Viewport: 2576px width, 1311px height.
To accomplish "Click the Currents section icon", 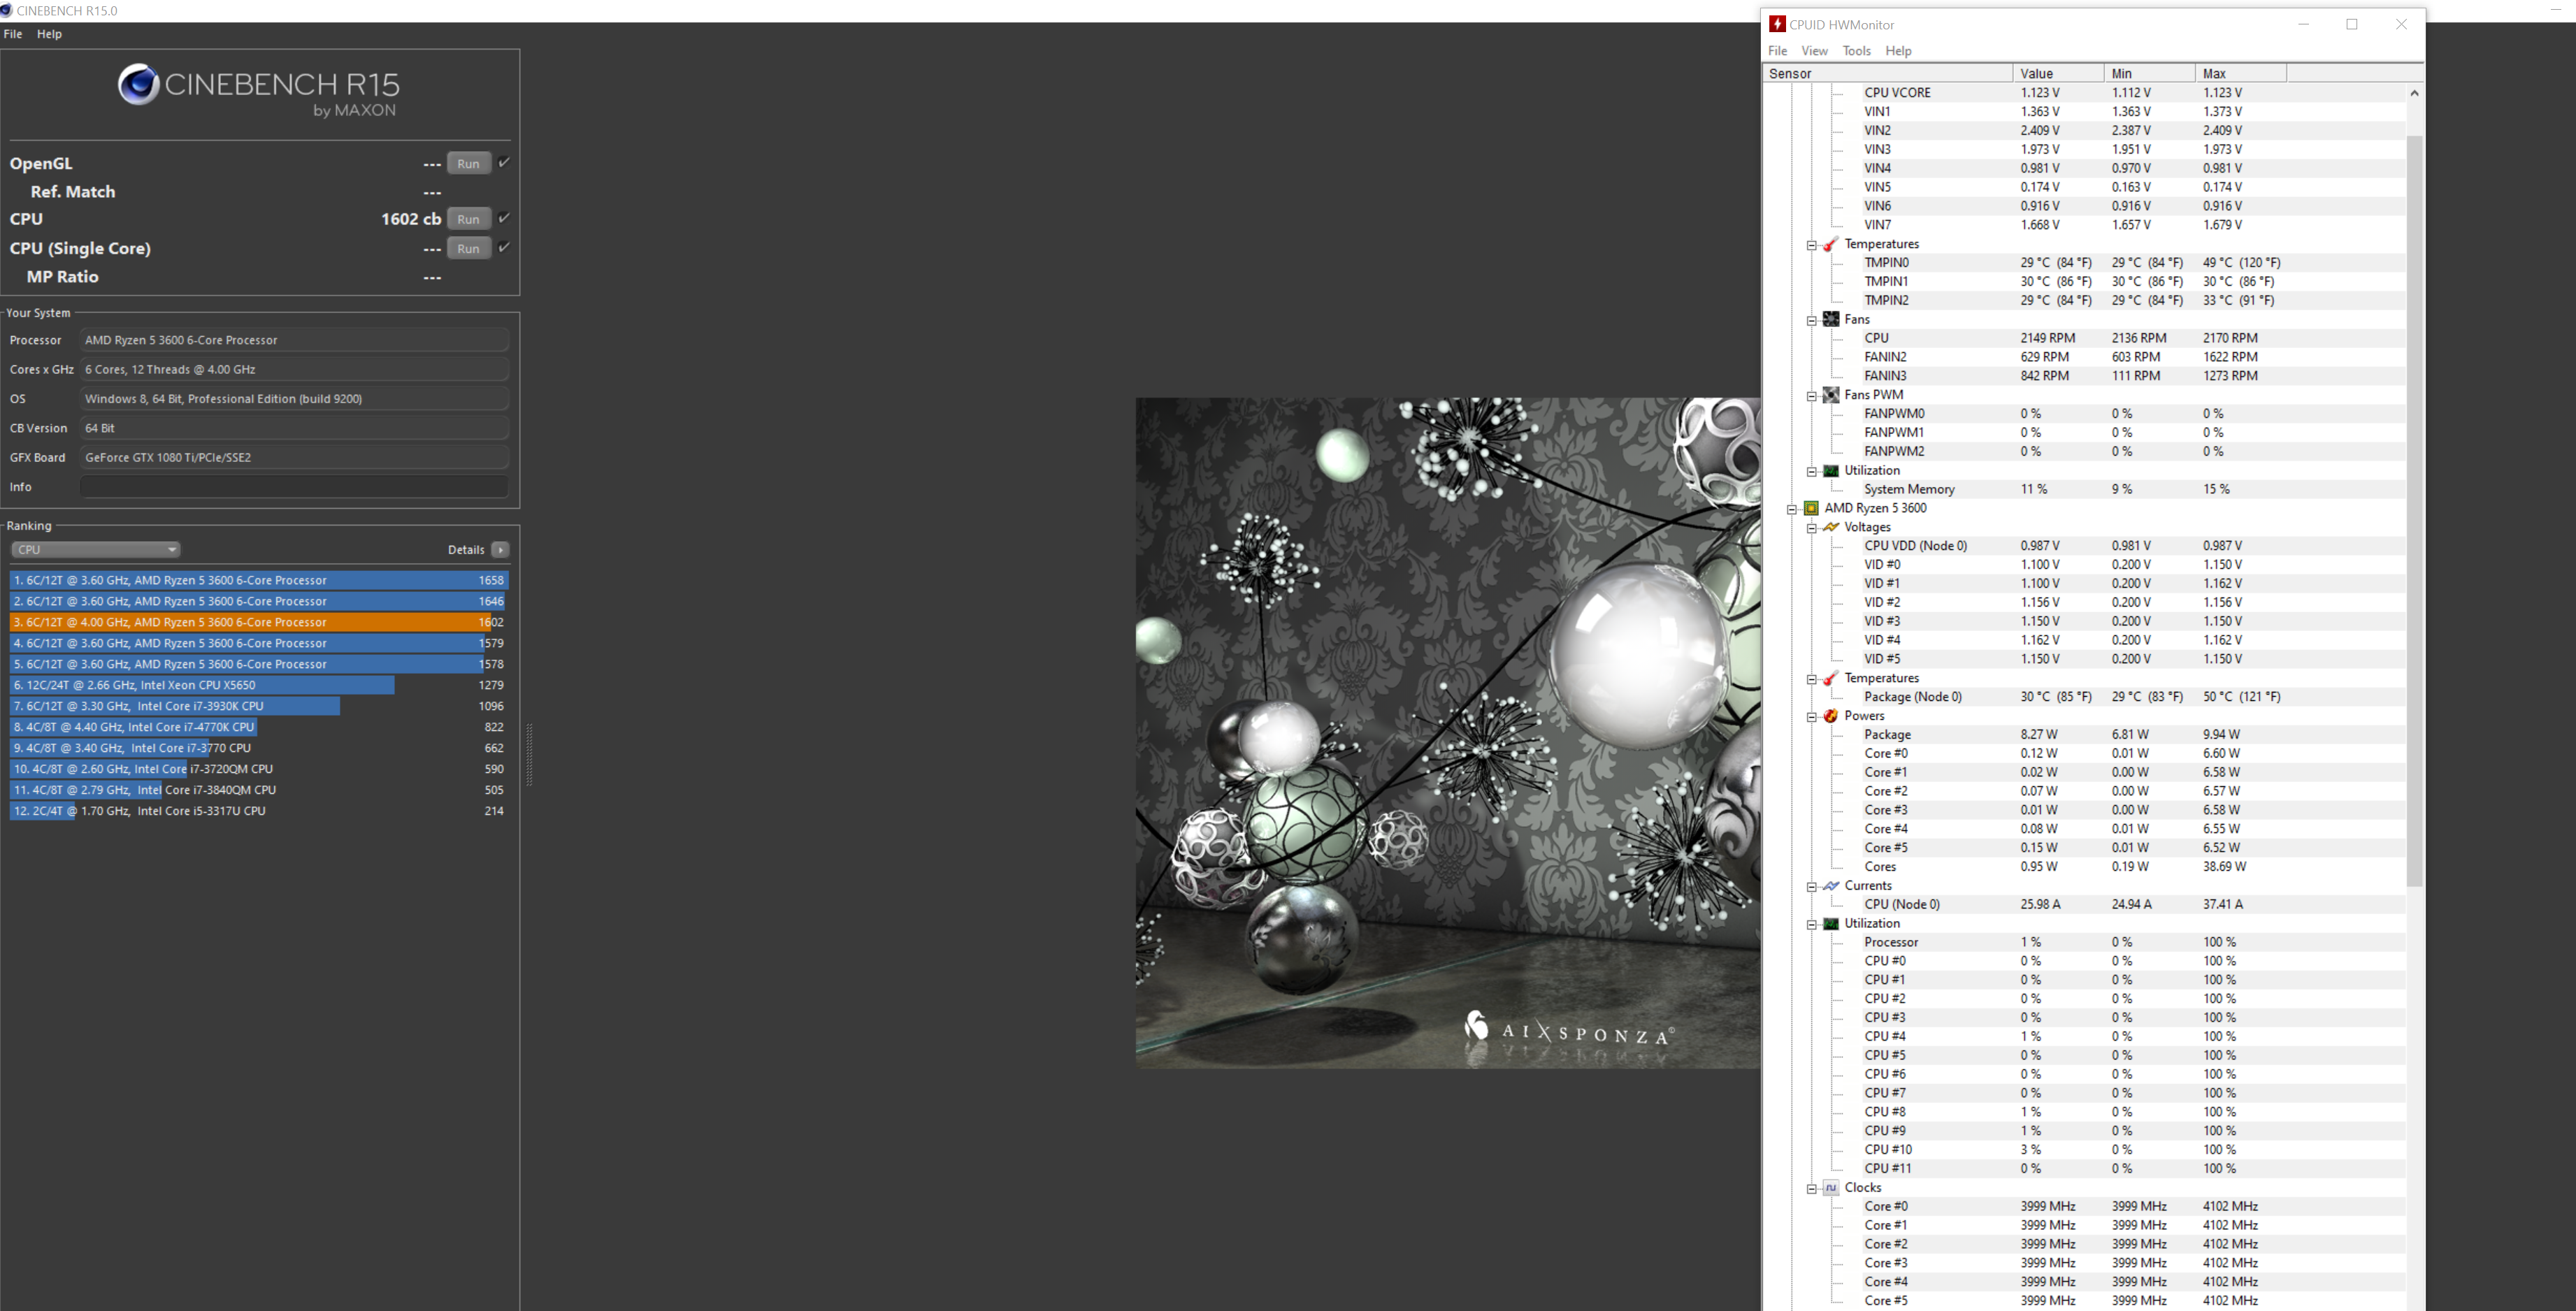I will pos(1830,886).
